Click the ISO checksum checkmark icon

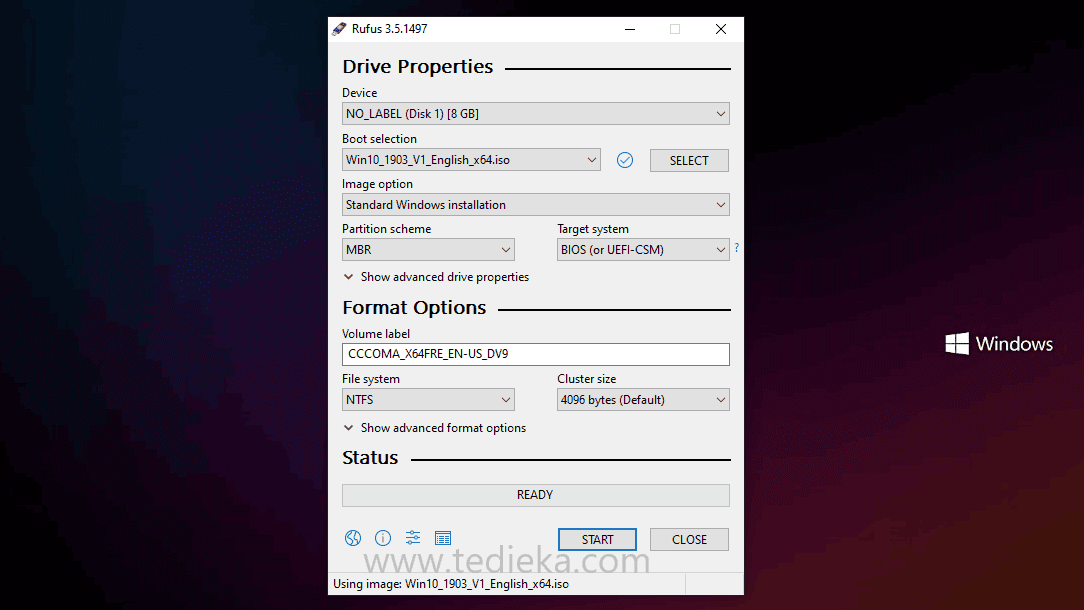[x=625, y=160]
